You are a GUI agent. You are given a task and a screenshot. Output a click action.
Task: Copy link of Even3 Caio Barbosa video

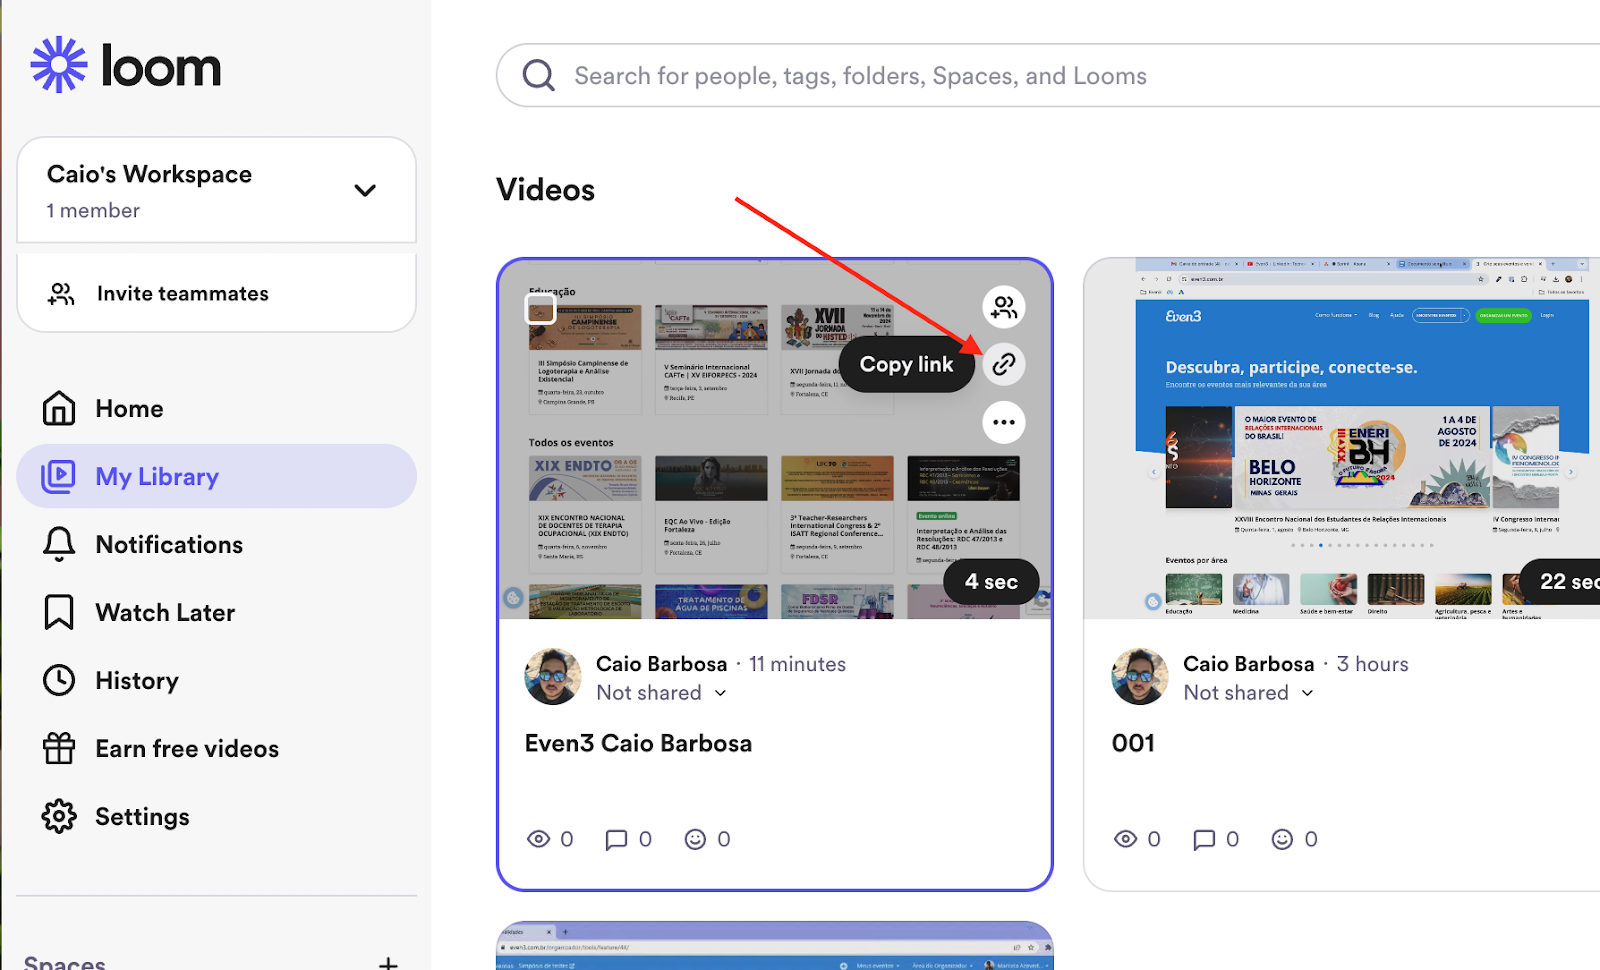point(1004,364)
